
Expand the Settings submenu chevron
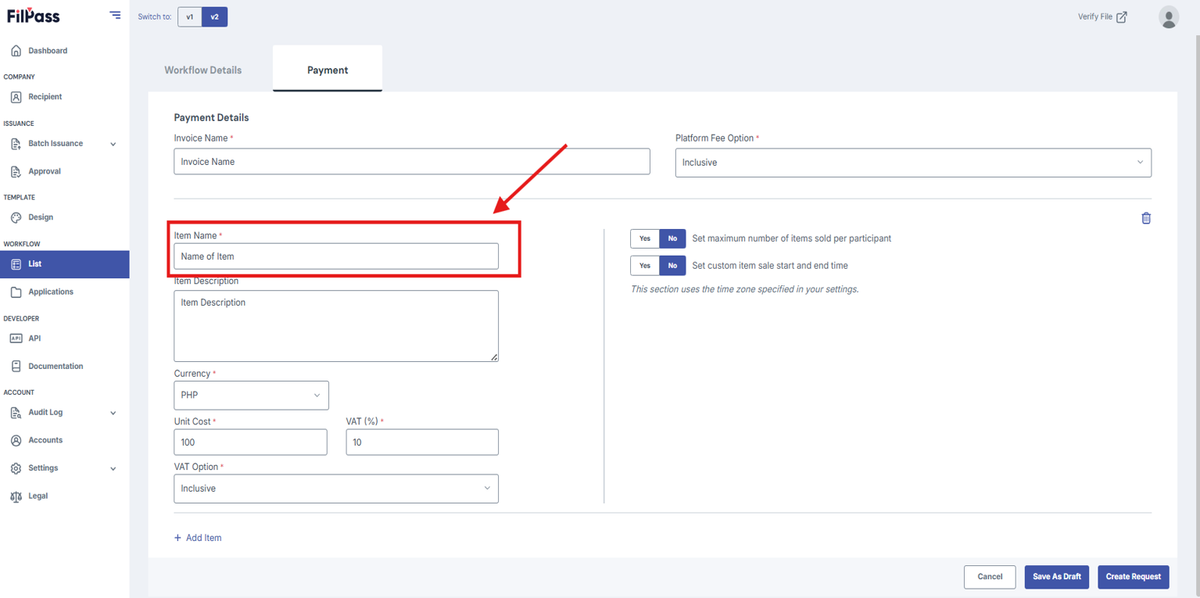[x=113, y=468]
